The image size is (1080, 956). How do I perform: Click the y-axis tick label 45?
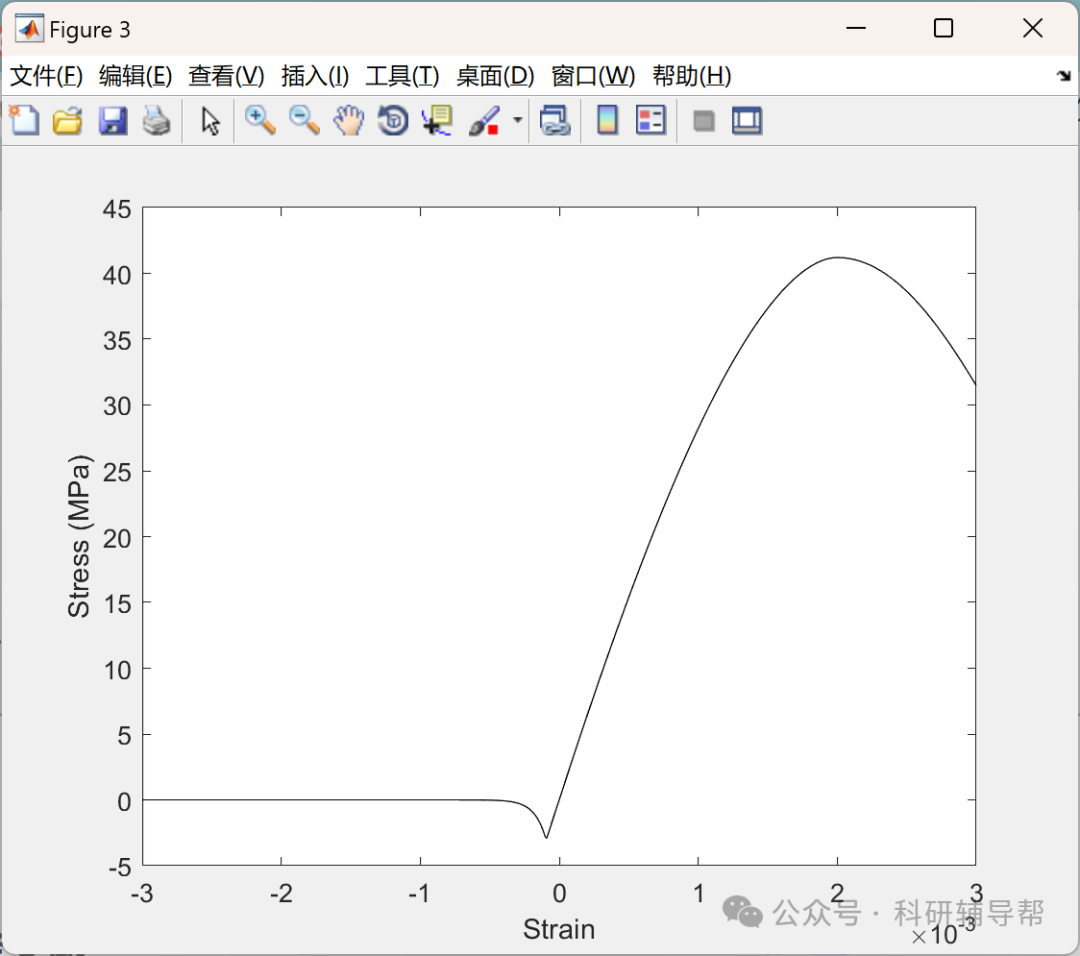tap(116, 209)
